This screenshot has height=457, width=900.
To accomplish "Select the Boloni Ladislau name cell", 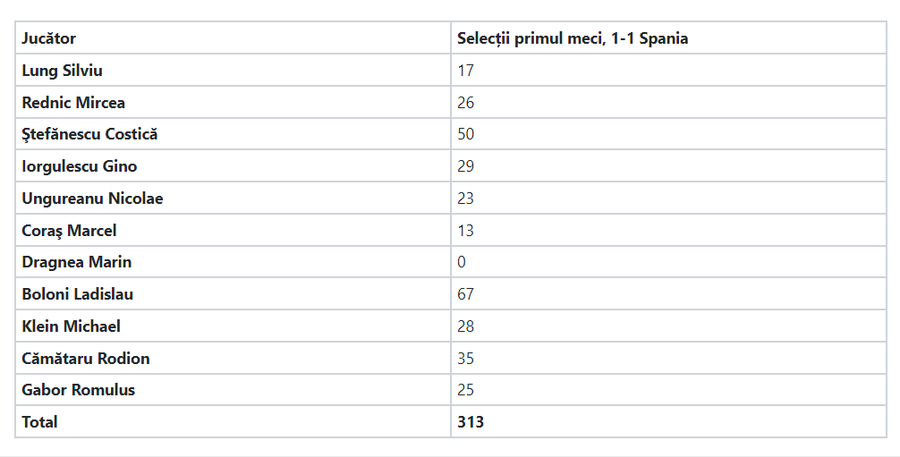I will 233,294.
